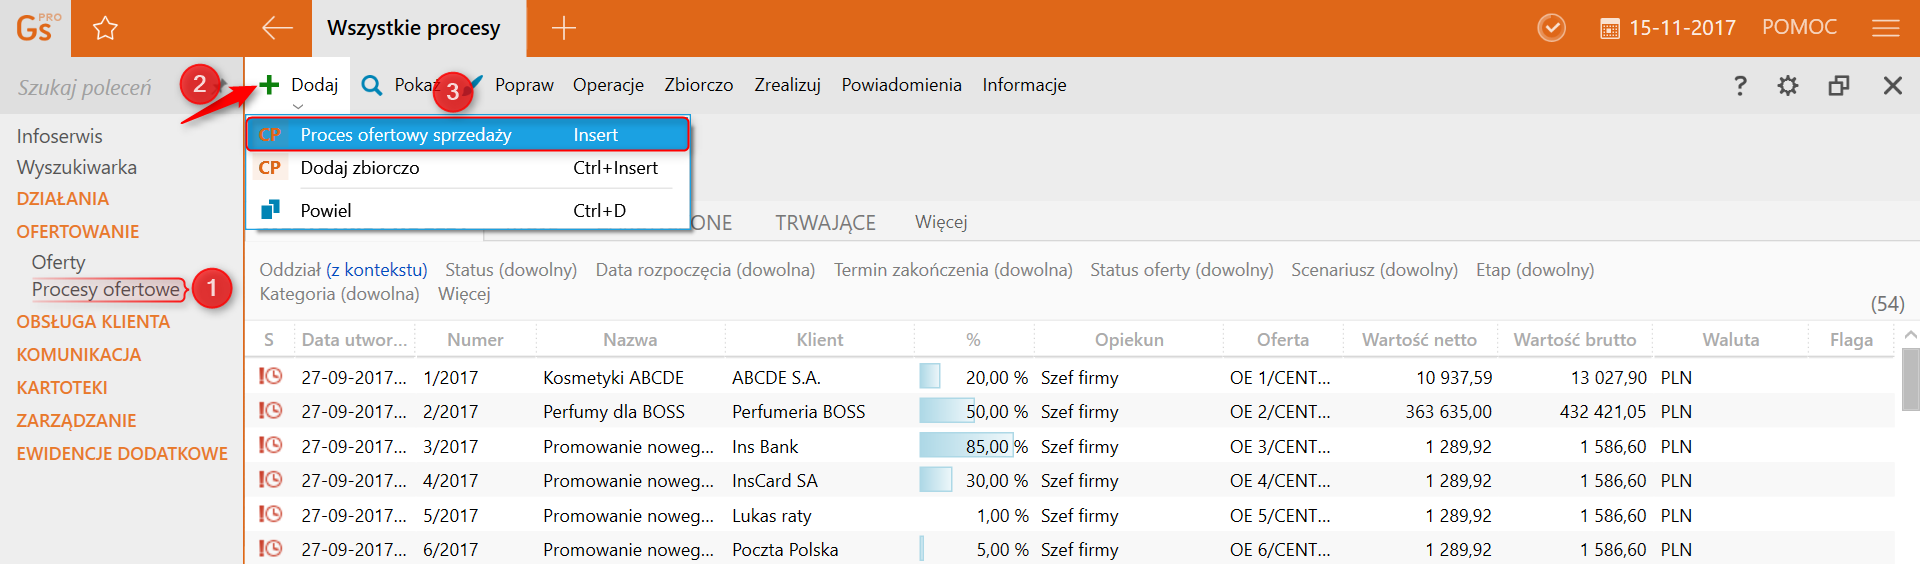Click the question mark help icon
Viewport: 1920px width, 564px height.
[1740, 86]
